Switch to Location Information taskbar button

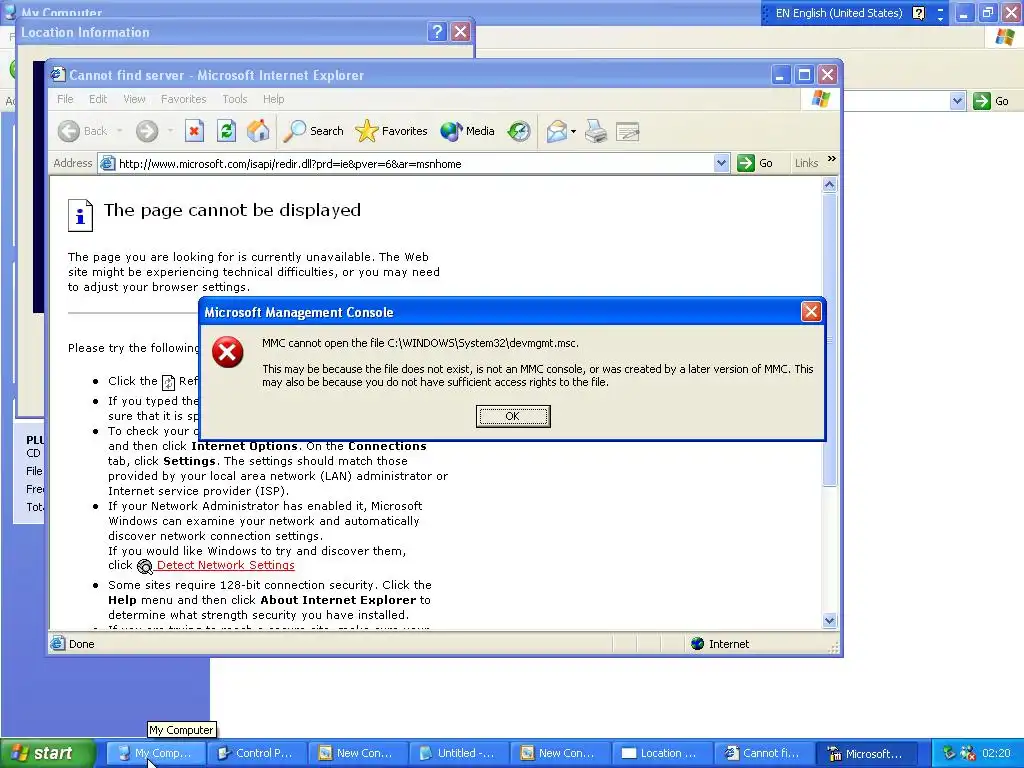[x=661, y=754]
